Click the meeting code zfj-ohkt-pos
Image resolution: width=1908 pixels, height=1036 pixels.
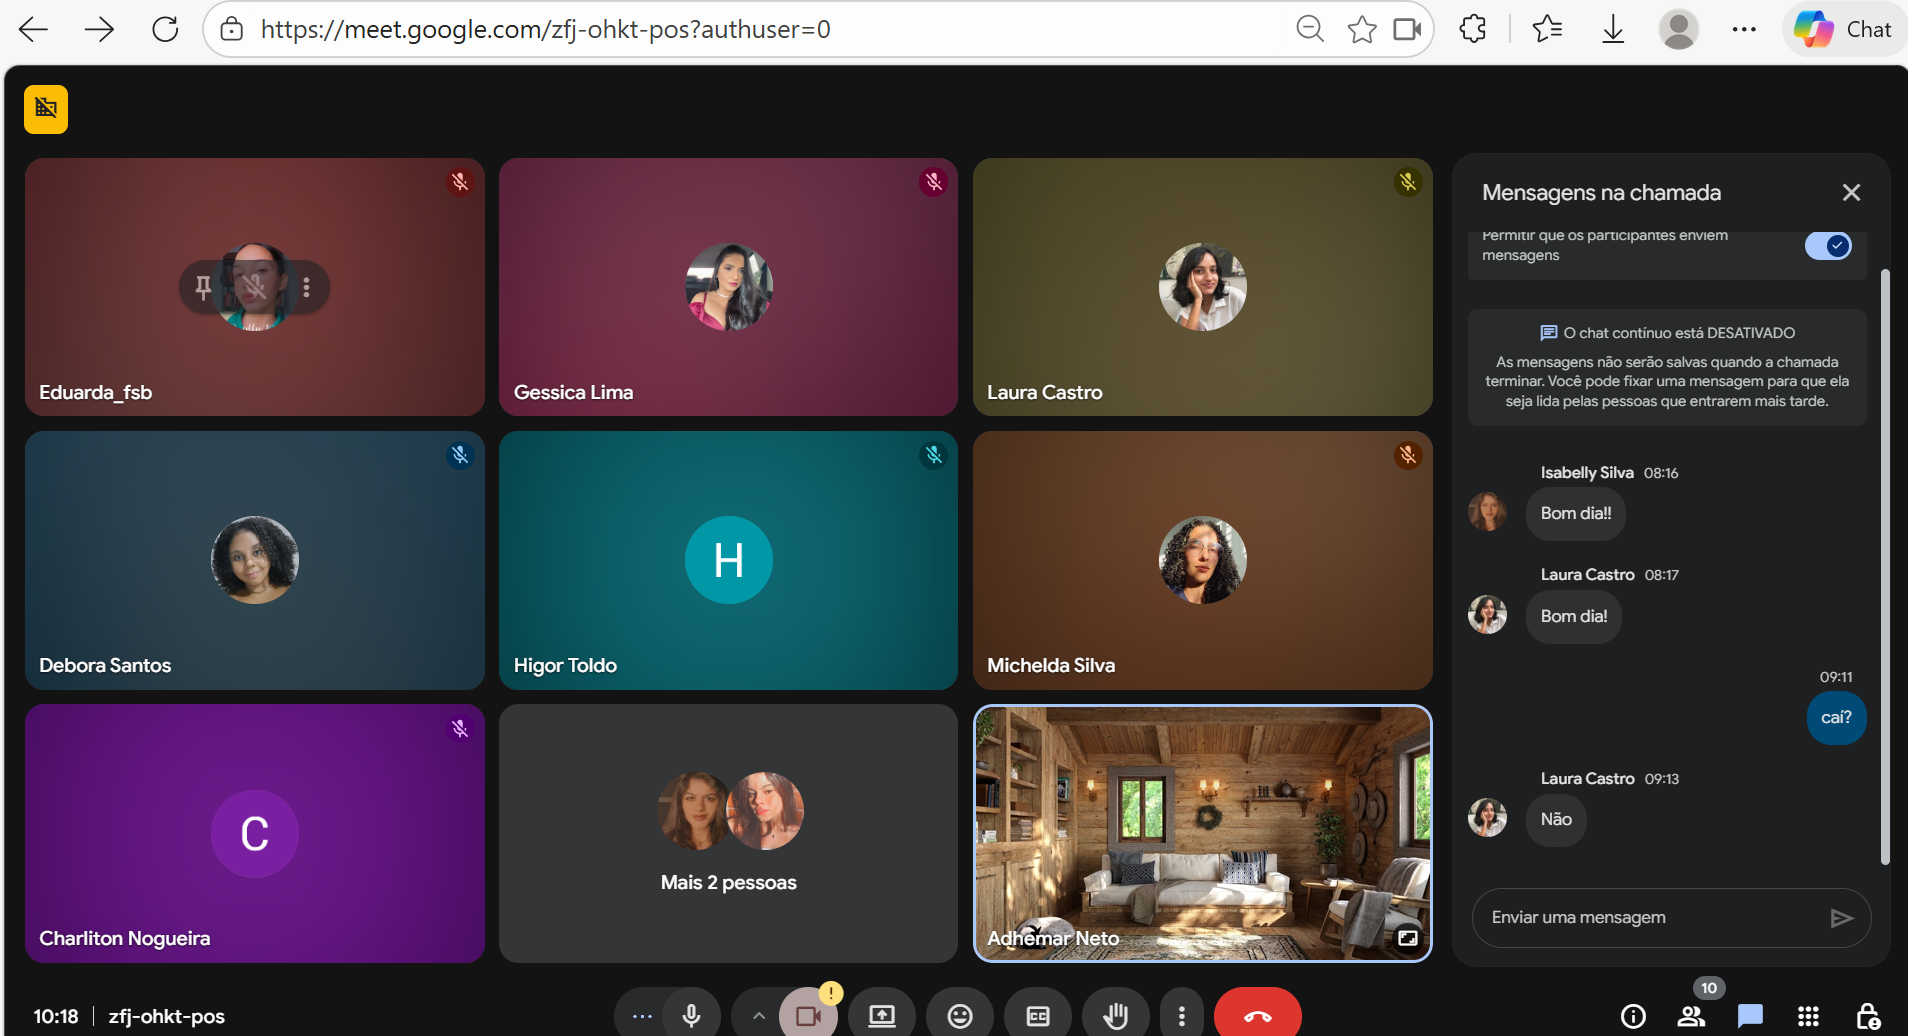167,1016
